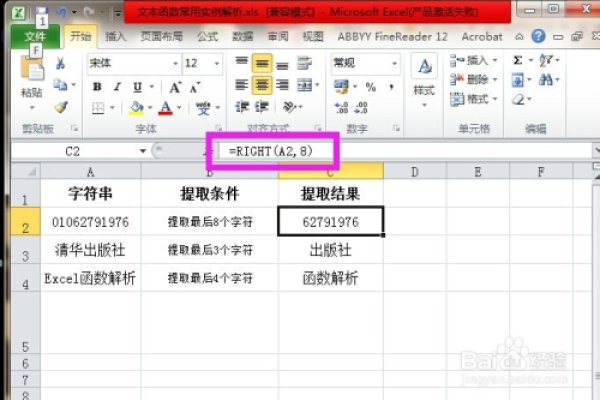Increase font size with large A
This screenshot has width=600, height=400.
tap(175, 87)
